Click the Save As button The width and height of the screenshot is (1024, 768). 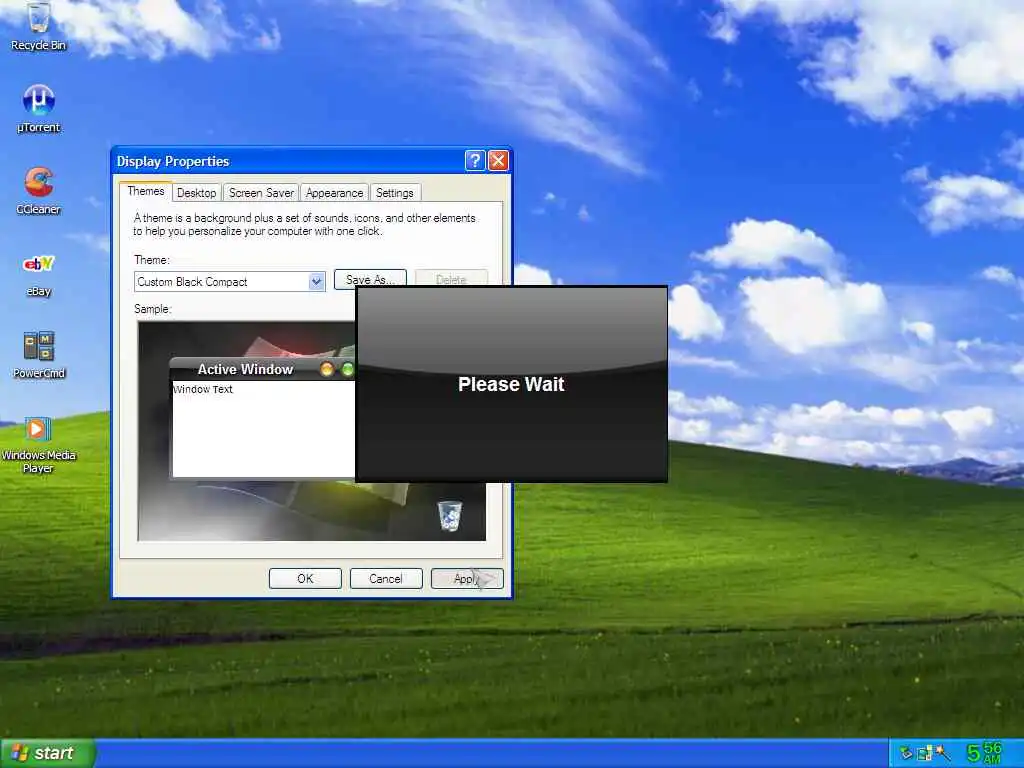pos(370,278)
